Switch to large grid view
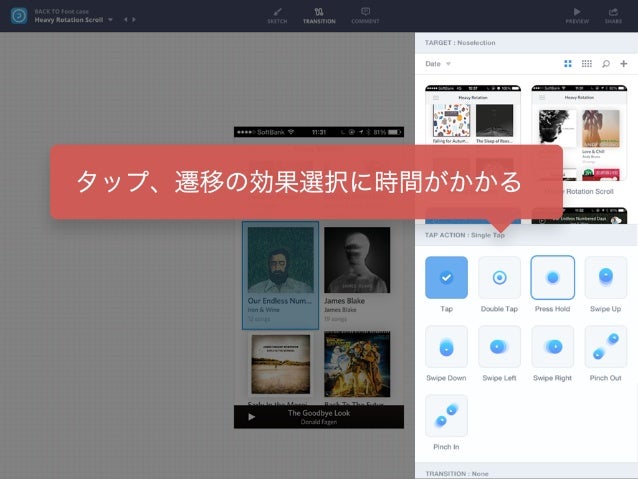Screen dimensions: 638x479 tap(568, 63)
